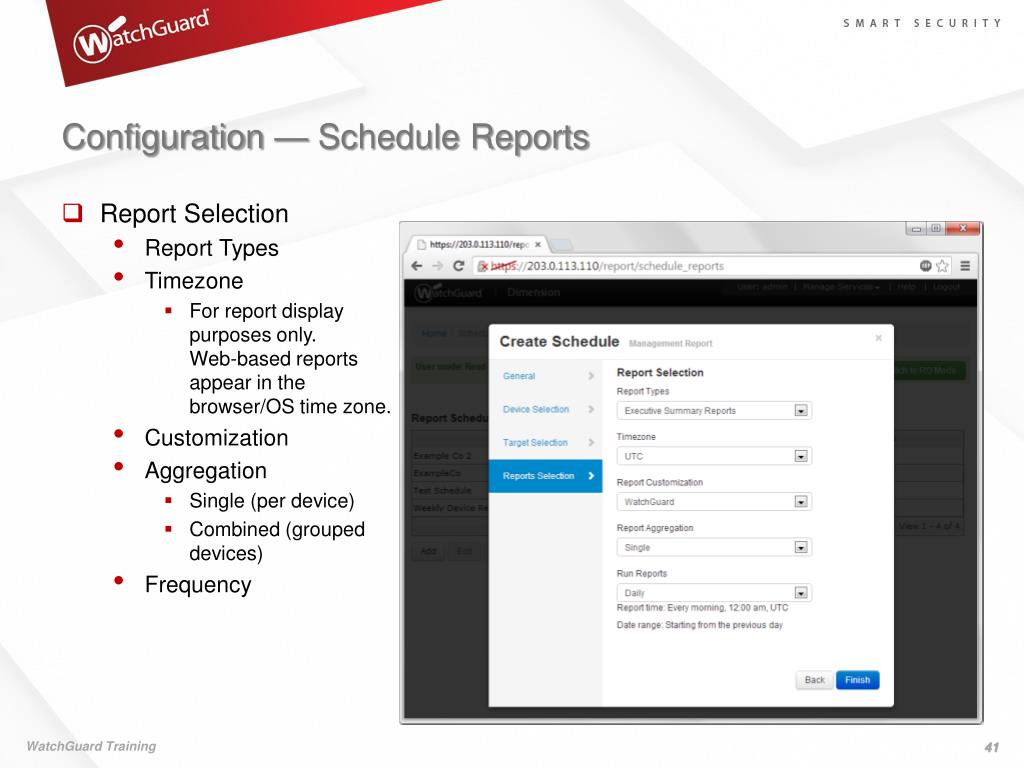Open the Timezone dropdown showing UTC
1024x768 pixels.
pos(714,456)
